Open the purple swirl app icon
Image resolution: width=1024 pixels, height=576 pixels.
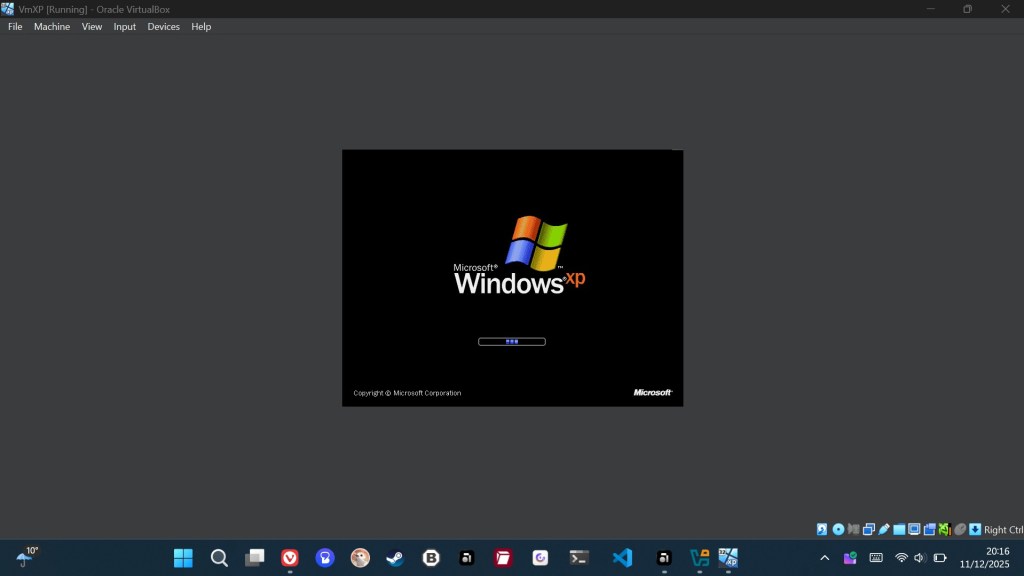coord(540,558)
